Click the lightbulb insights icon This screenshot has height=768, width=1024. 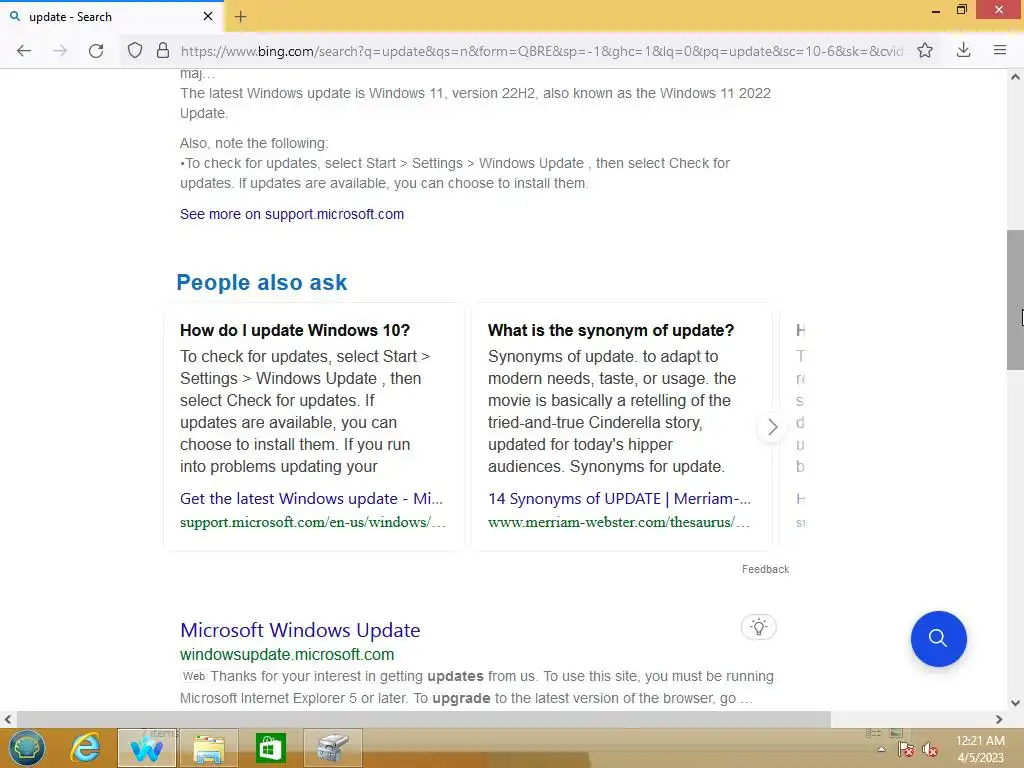coord(758,628)
